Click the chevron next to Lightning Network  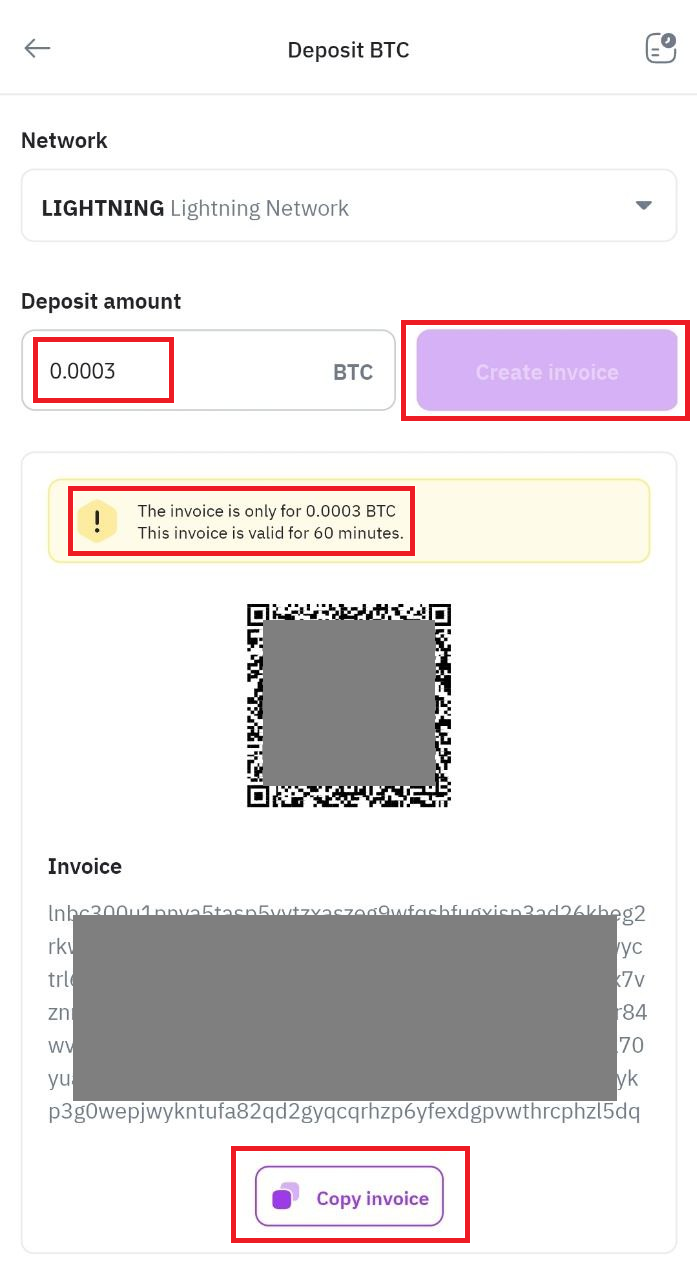tap(644, 205)
